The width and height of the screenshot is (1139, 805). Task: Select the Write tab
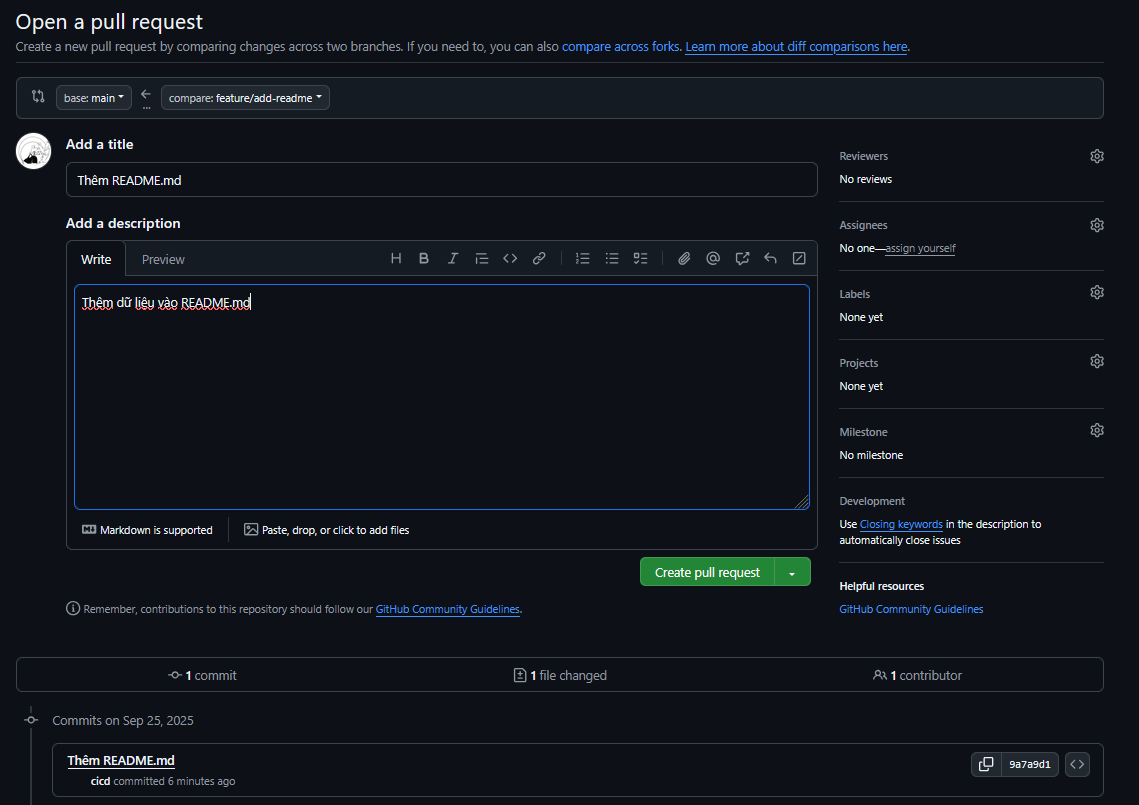coord(96,259)
